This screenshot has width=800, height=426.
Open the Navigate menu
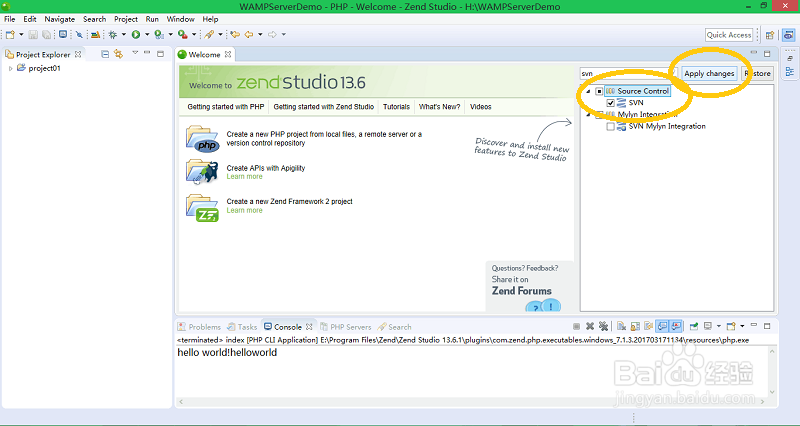pos(60,19)
